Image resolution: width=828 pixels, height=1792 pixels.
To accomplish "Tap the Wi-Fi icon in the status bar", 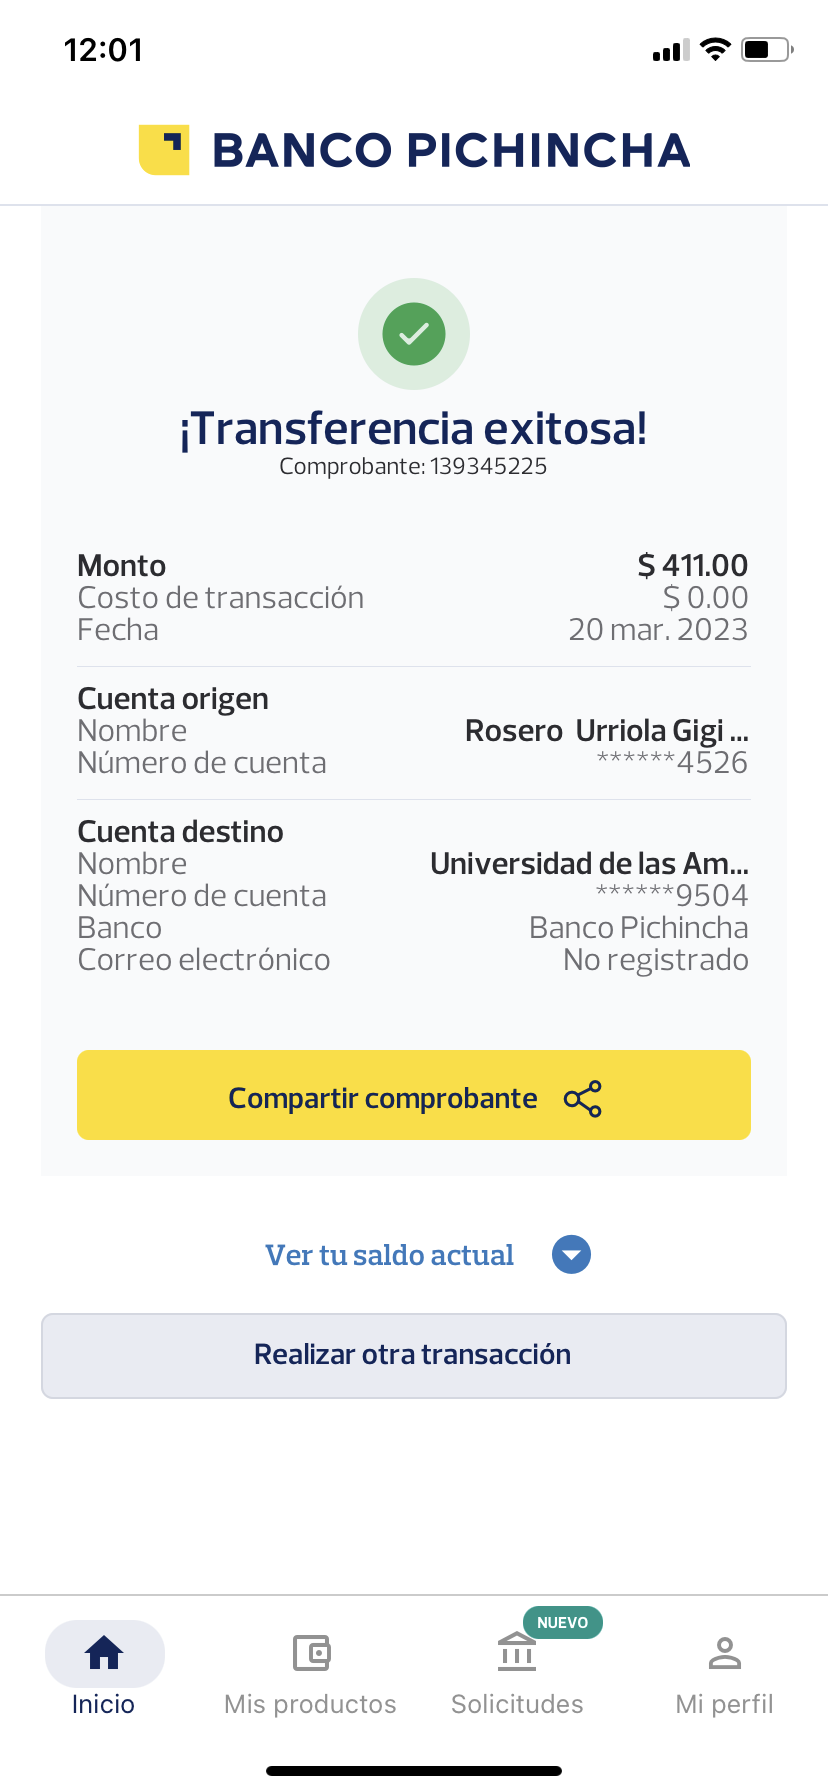I will pos(715,50).
